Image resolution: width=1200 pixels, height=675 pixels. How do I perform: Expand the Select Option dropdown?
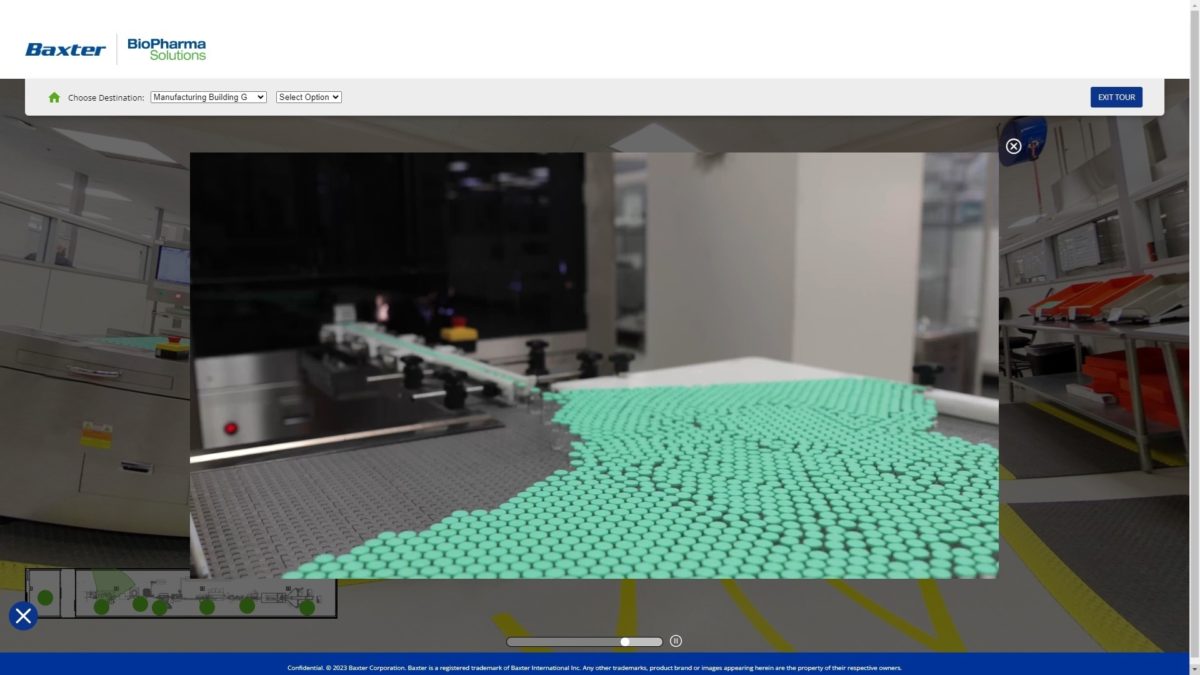coord(308,97)
